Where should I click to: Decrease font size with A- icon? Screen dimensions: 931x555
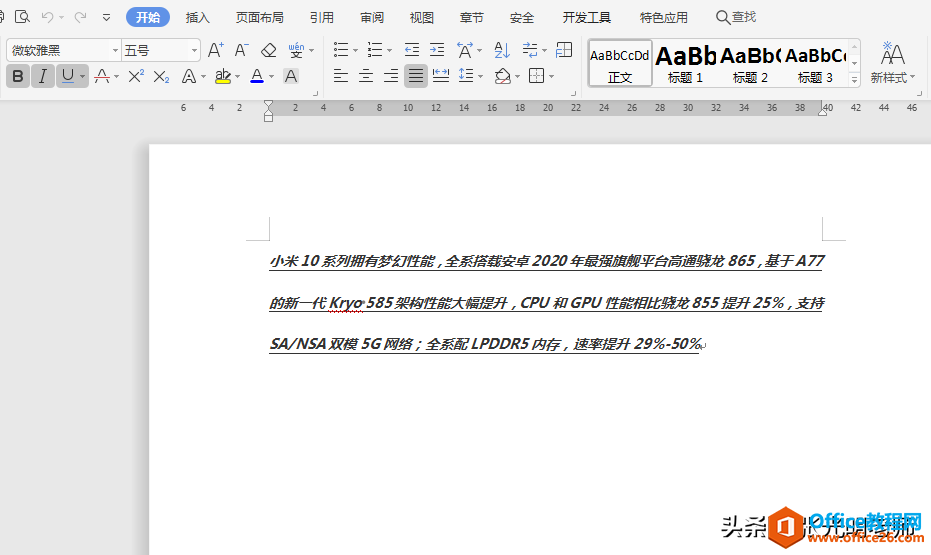pos(241,50)
